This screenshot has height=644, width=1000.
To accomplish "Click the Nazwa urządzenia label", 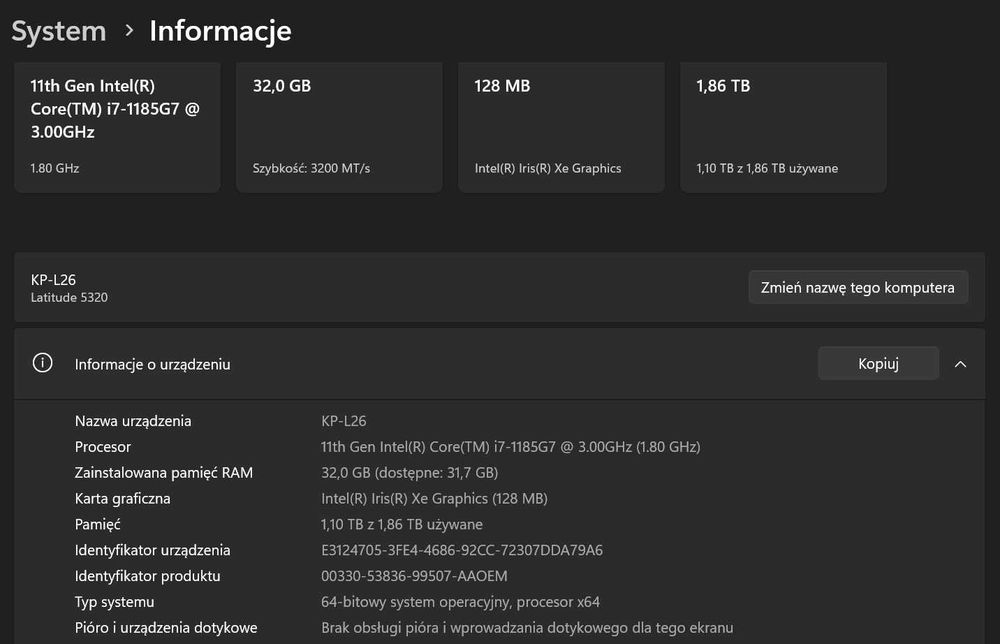I will click(x=133, y=421).
